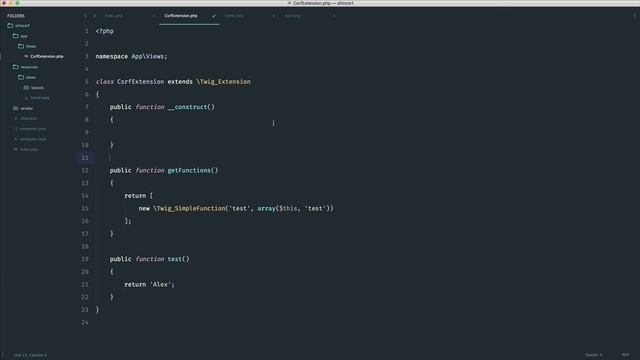Click '\Twig_SimpleFunction' on line 15
The image size is (640, 360).
coord(189,208)
